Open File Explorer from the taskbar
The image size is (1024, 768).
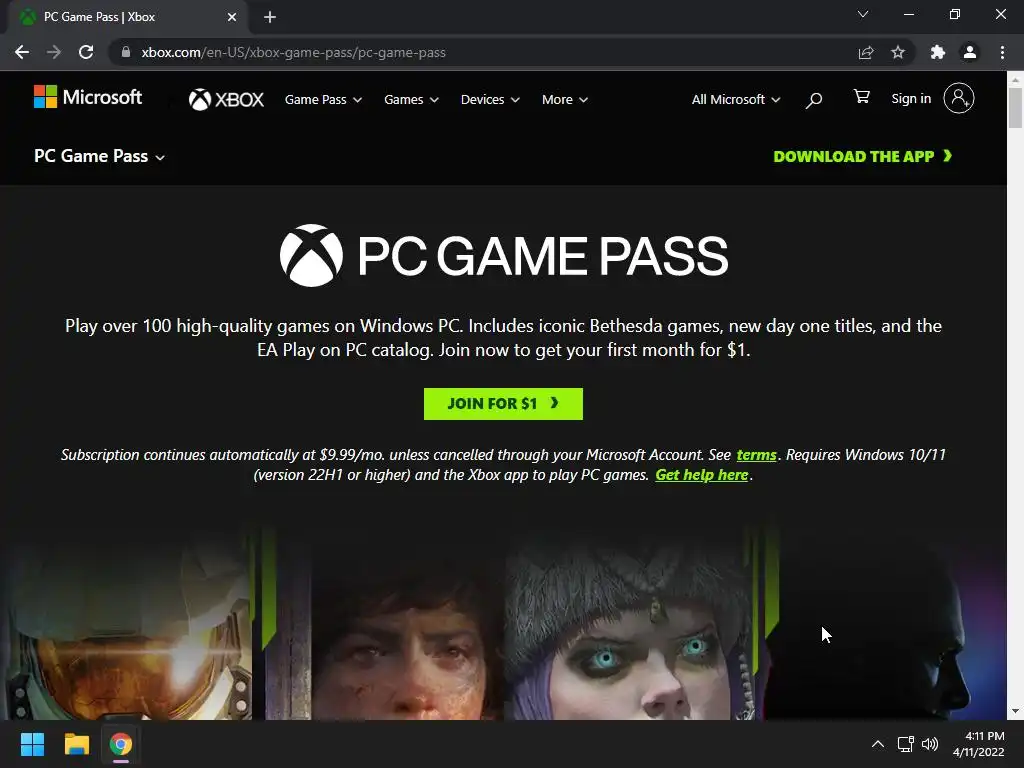click(x=76, y=744)
